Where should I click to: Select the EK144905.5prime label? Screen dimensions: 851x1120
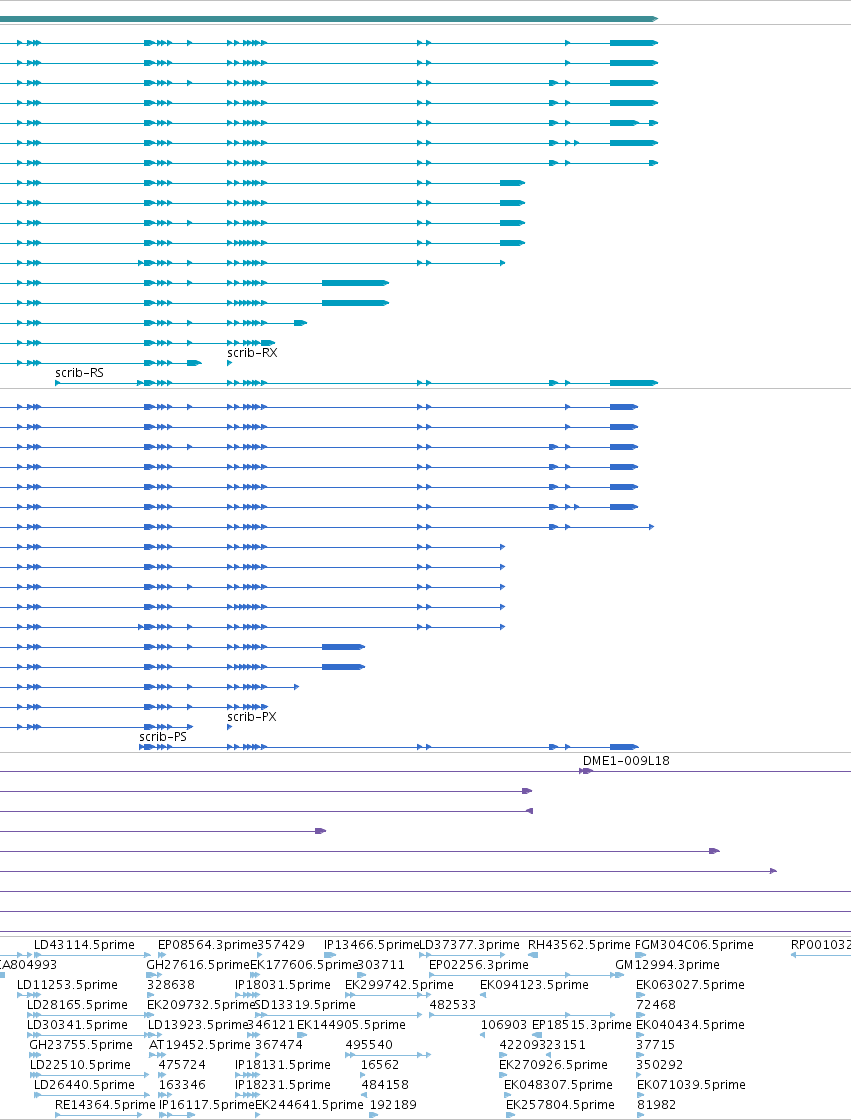pyautogui.click(x=352, y=1025)
